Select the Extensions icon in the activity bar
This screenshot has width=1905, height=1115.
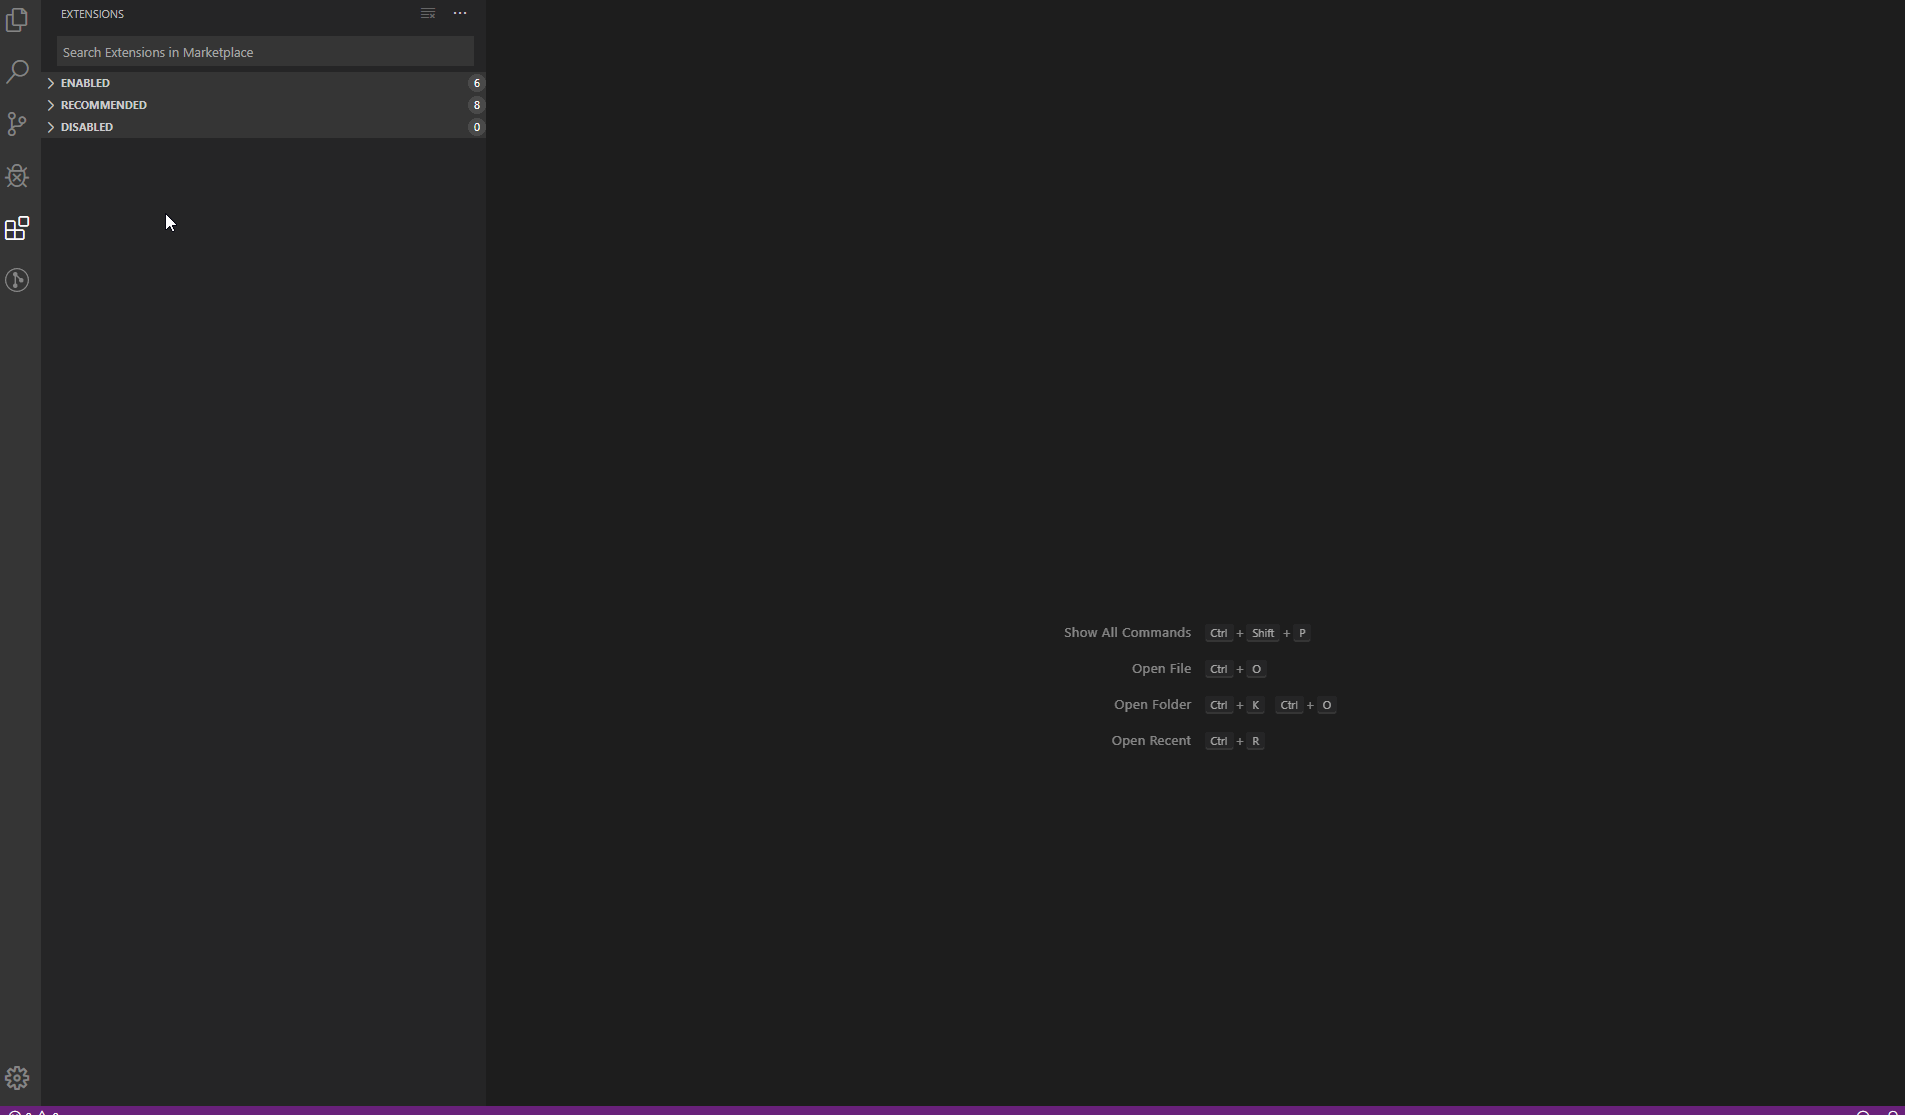click(18, 229)
